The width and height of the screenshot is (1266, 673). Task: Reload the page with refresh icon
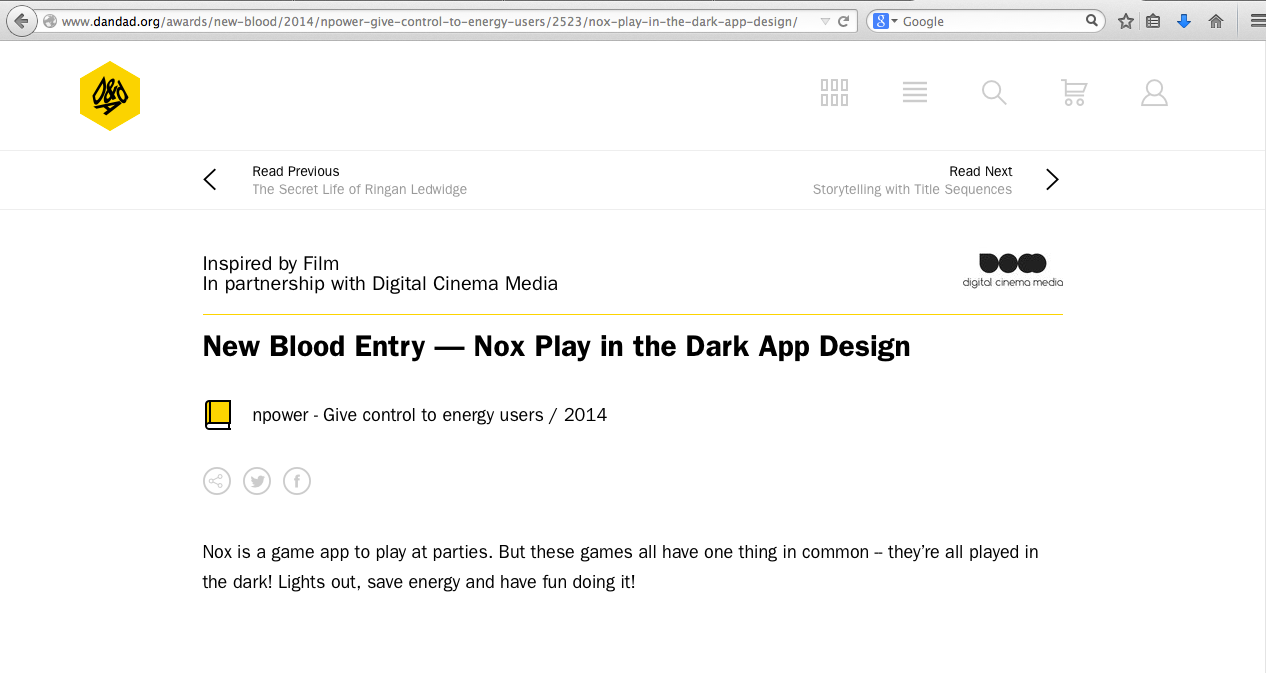[844, 21]
